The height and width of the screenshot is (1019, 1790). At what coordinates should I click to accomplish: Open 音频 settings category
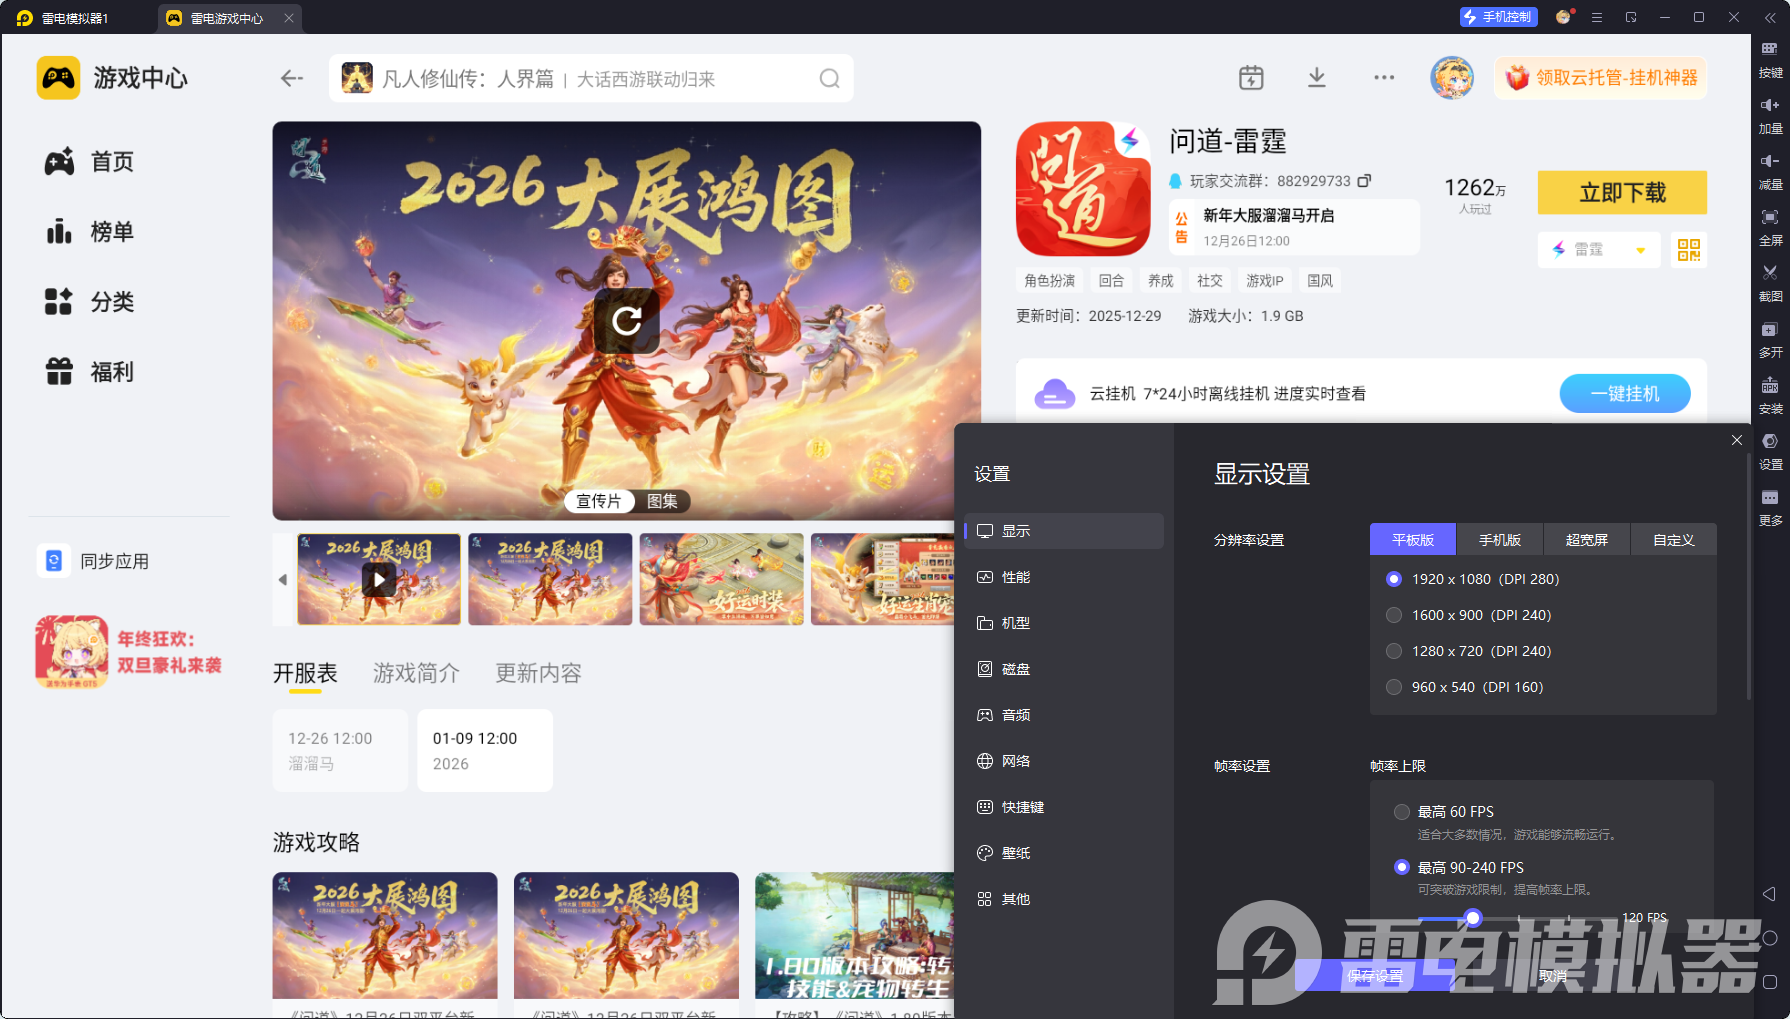(x=1064, y=715)
